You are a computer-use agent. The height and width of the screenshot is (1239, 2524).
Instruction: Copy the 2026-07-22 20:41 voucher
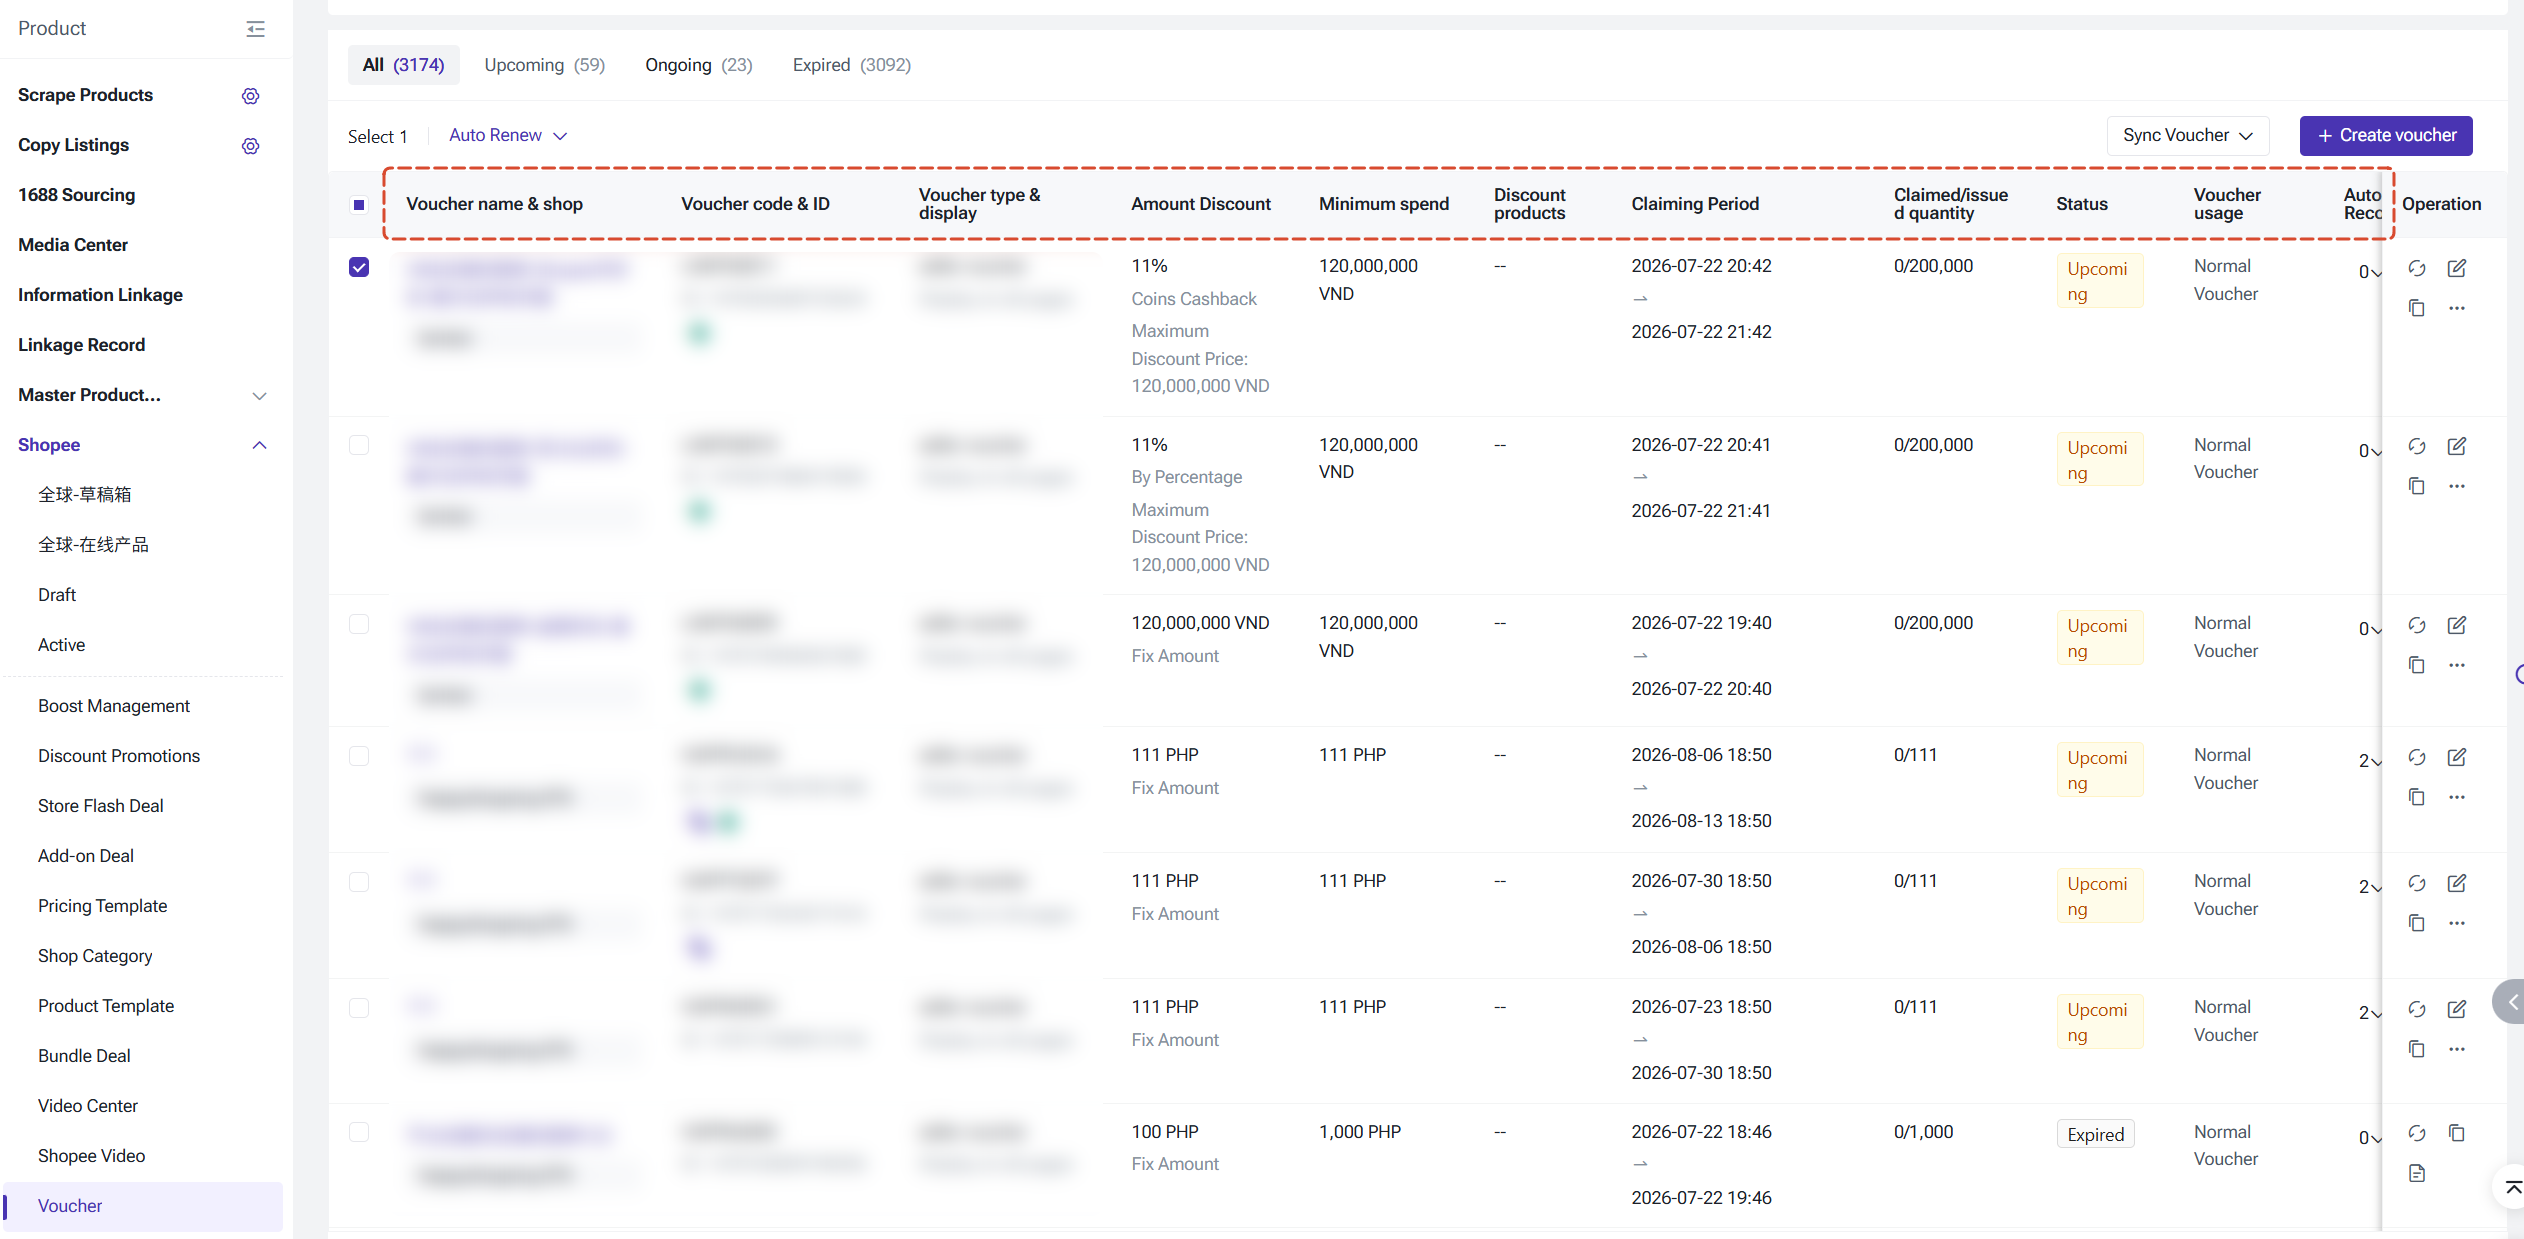point(2417,486)
